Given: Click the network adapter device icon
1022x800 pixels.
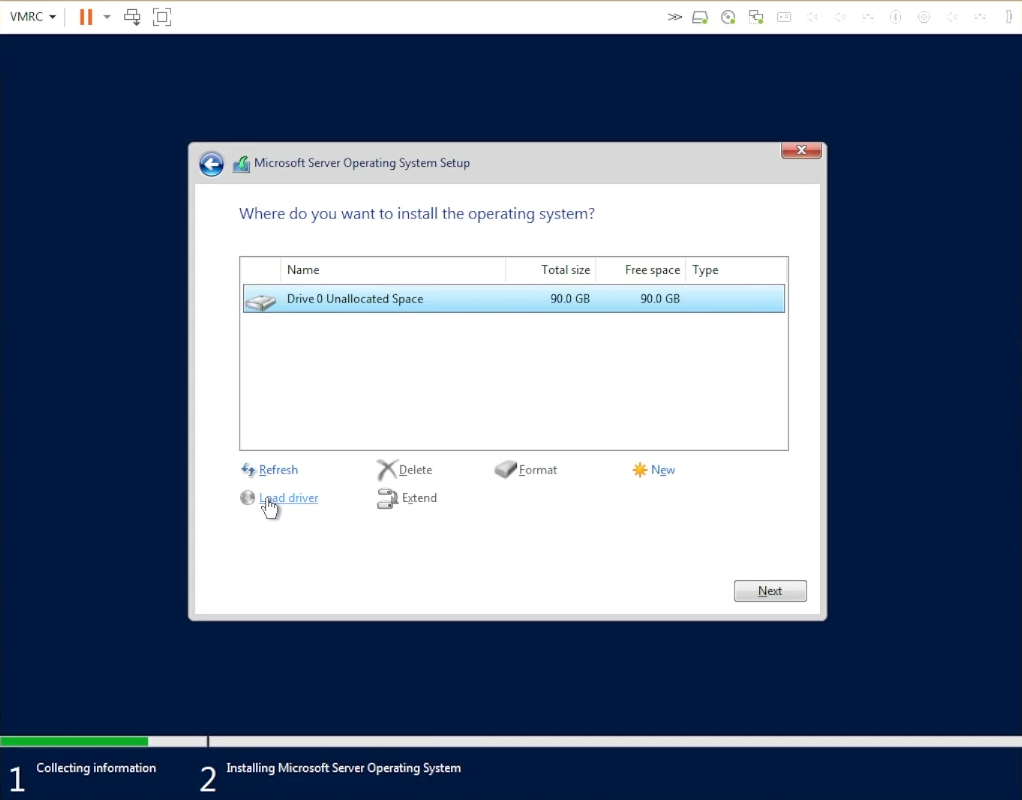Looking at the screenshot, I should click(756, 16).
